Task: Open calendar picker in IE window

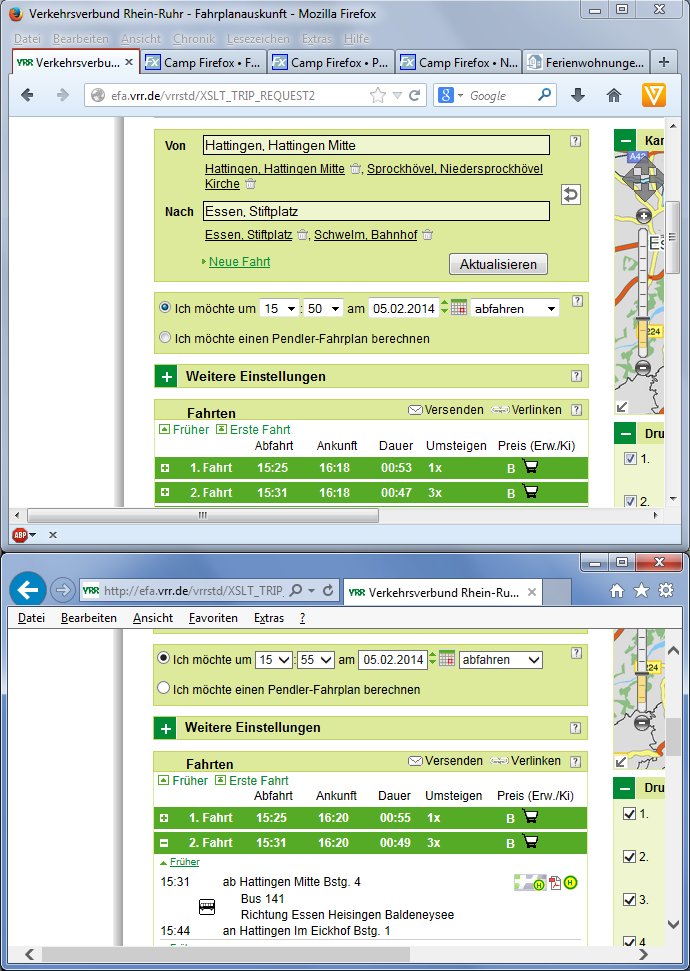Action: pyautogui.click(x=447, y=659)
